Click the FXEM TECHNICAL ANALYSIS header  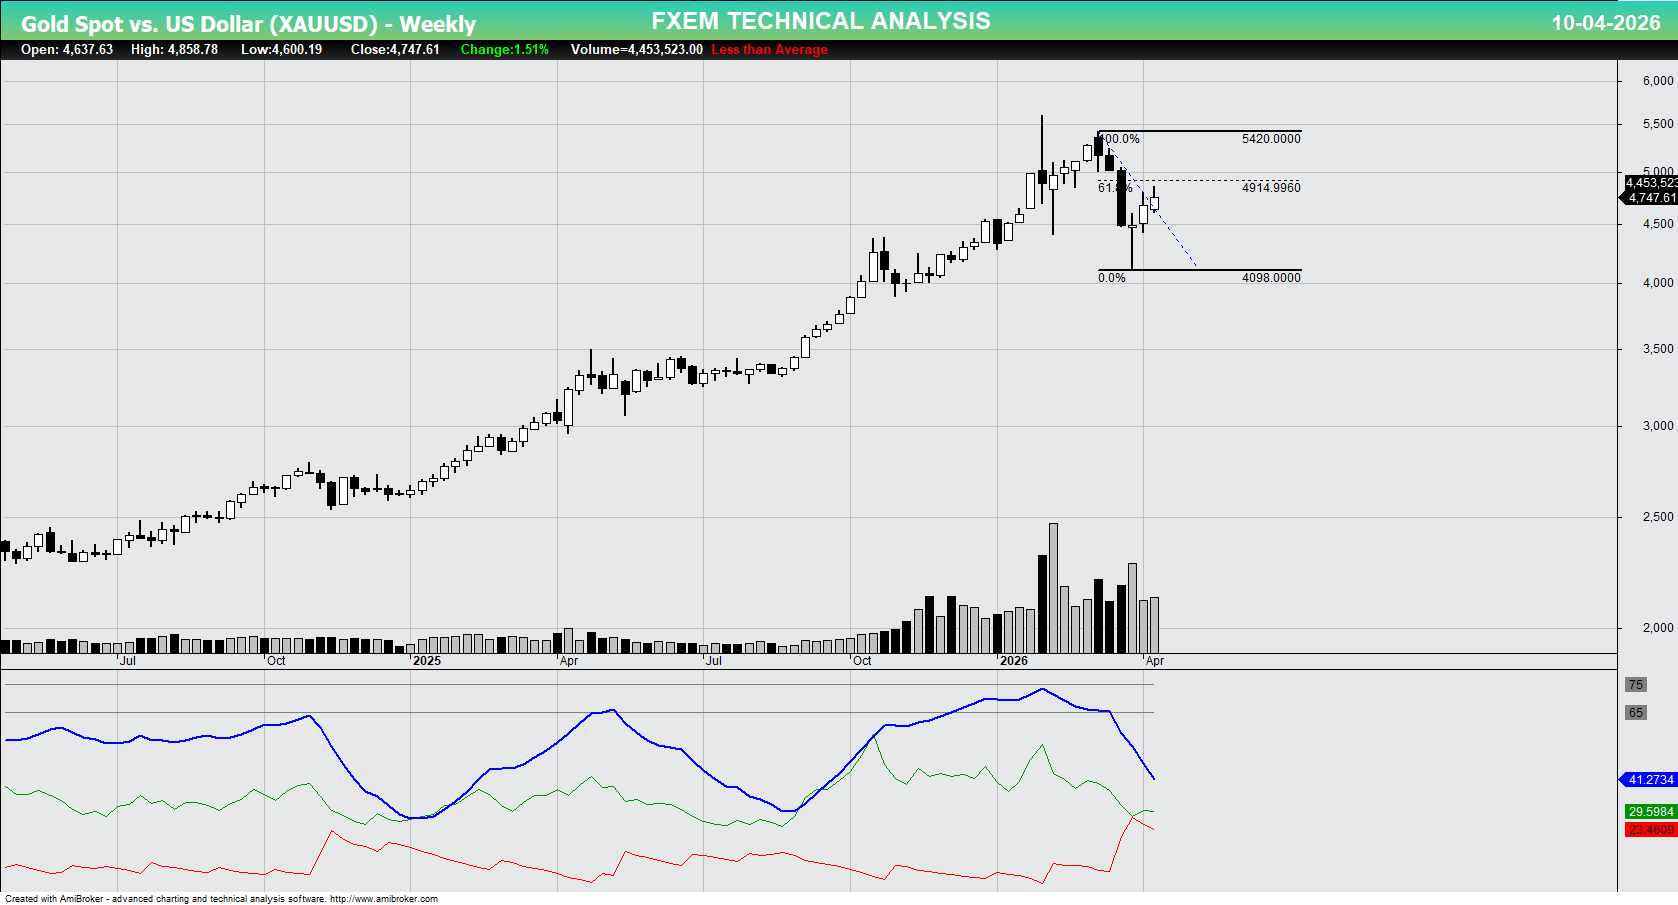point(820,20)
